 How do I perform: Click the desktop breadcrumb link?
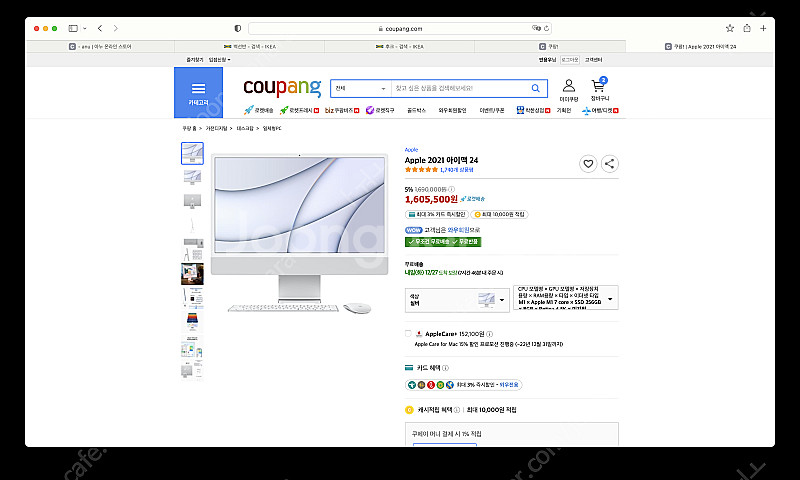click(245, 129)
